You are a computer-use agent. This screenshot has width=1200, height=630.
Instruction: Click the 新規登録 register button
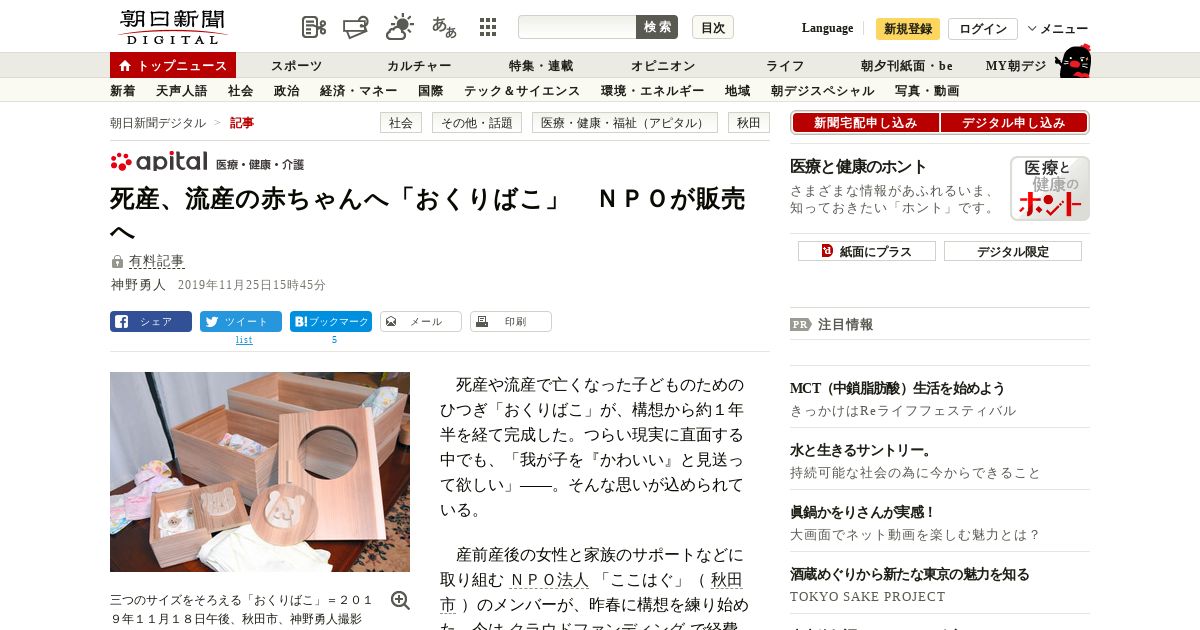(908, 29)
